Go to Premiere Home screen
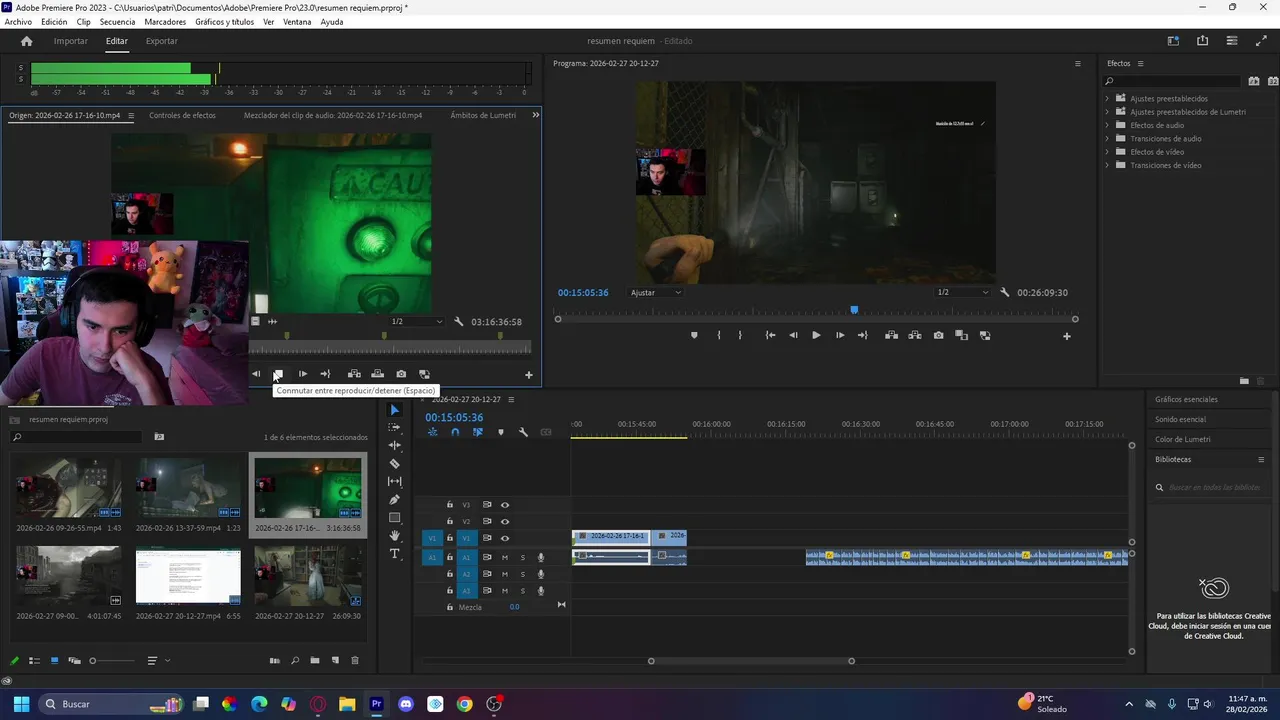1280x720 pixels. 27,41
